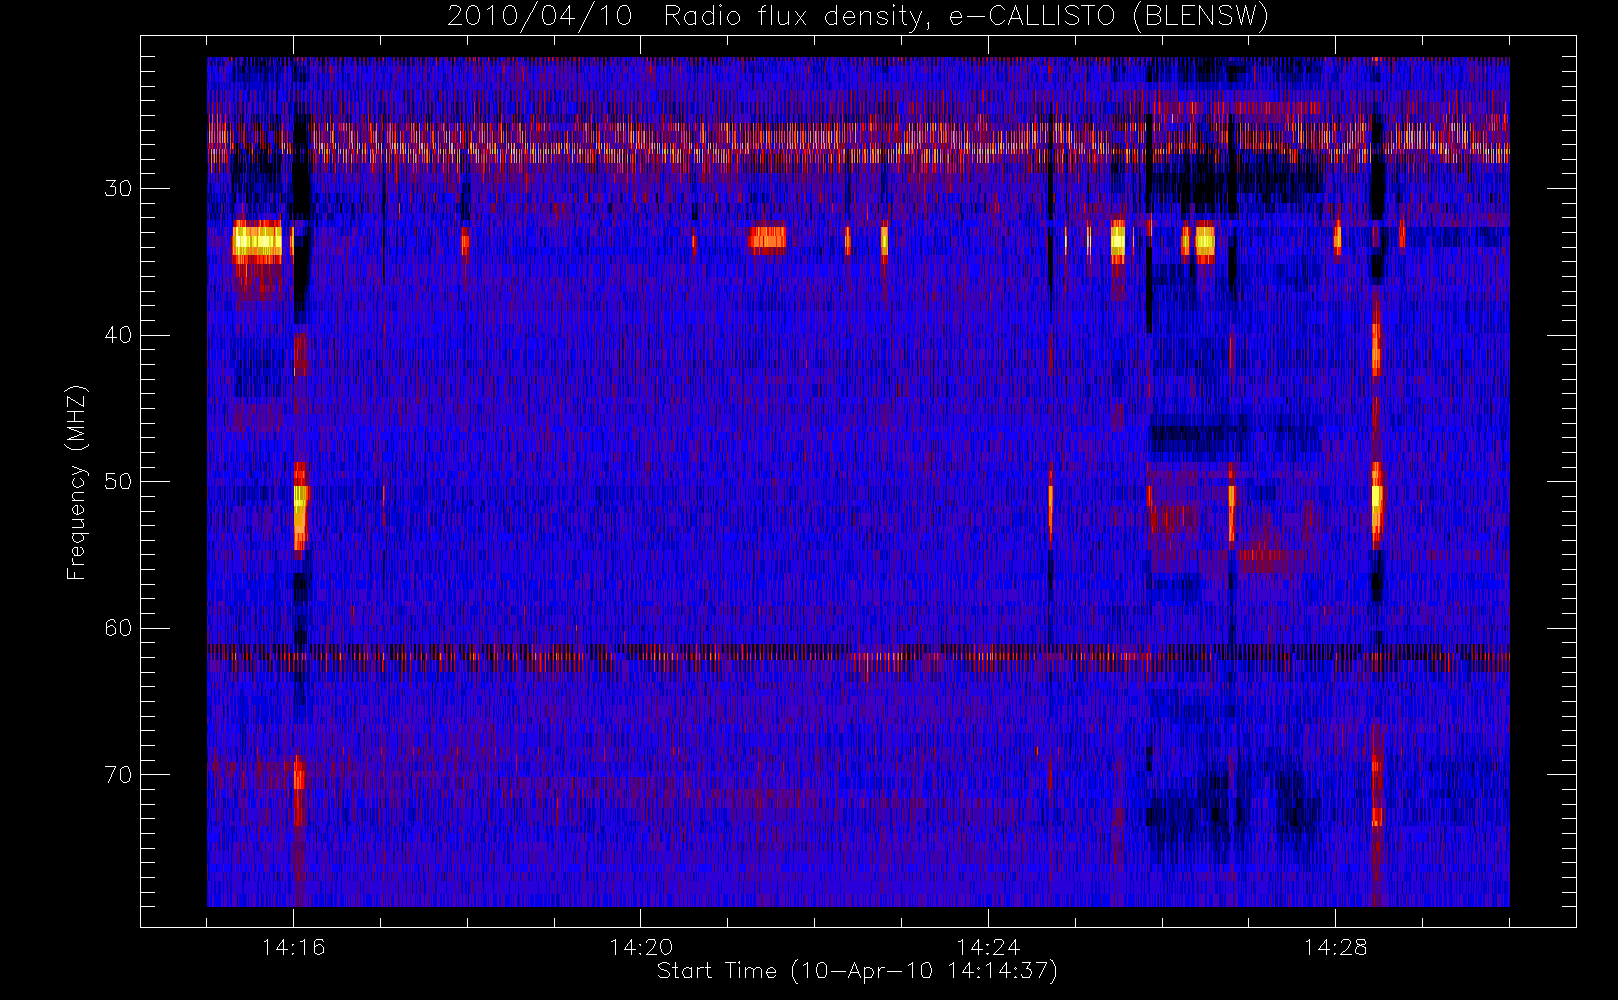Click the 50 MHz frequency tick label
The width and height of the screenshot is (1618, 1000).
[x=118, y=482]
